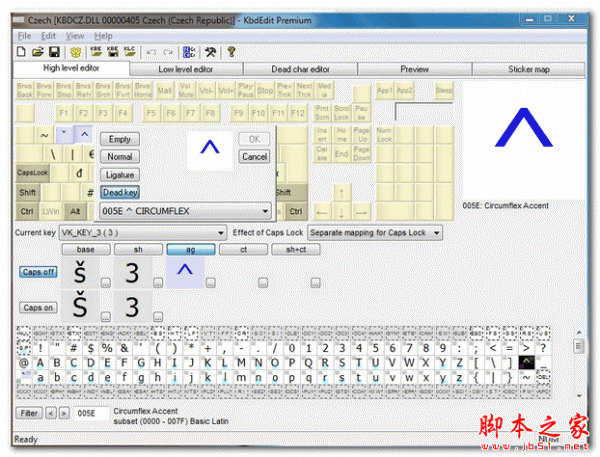The width and height of the screenshot is (600, 457).
Task: Click ellipsis button under the ct column
Action: 262,283
